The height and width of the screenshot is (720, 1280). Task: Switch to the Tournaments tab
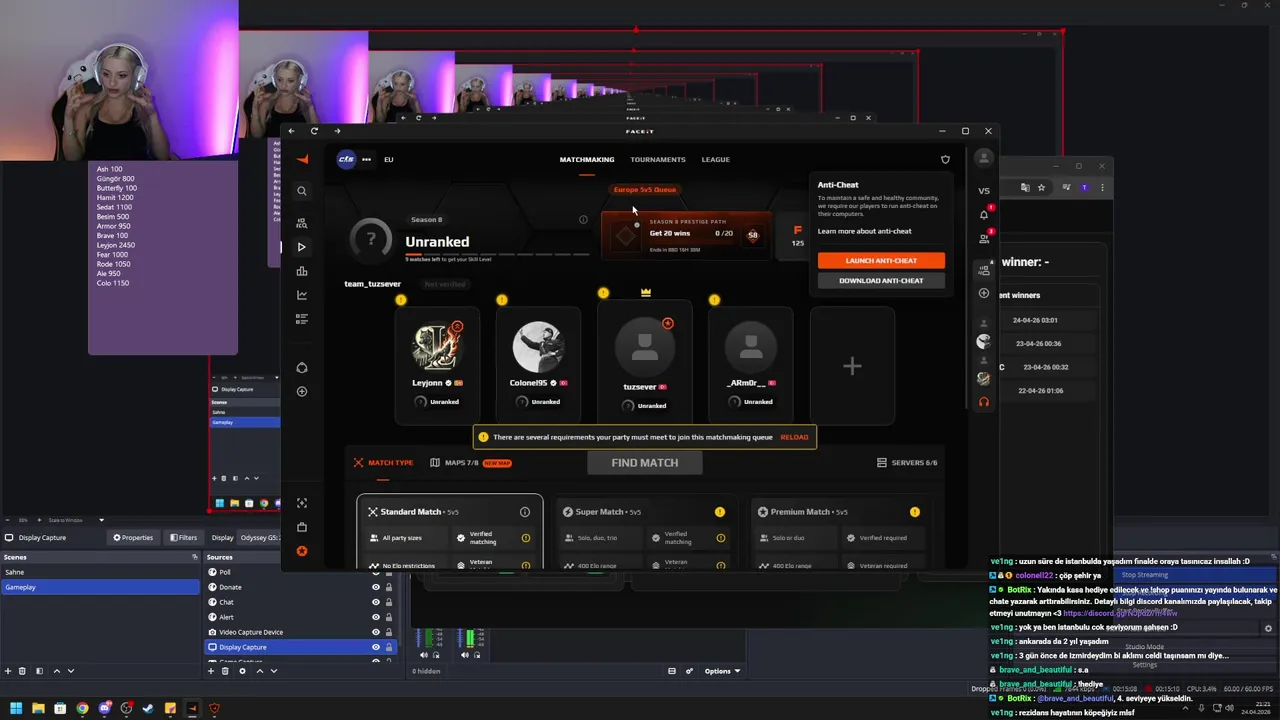pos(658,159)
